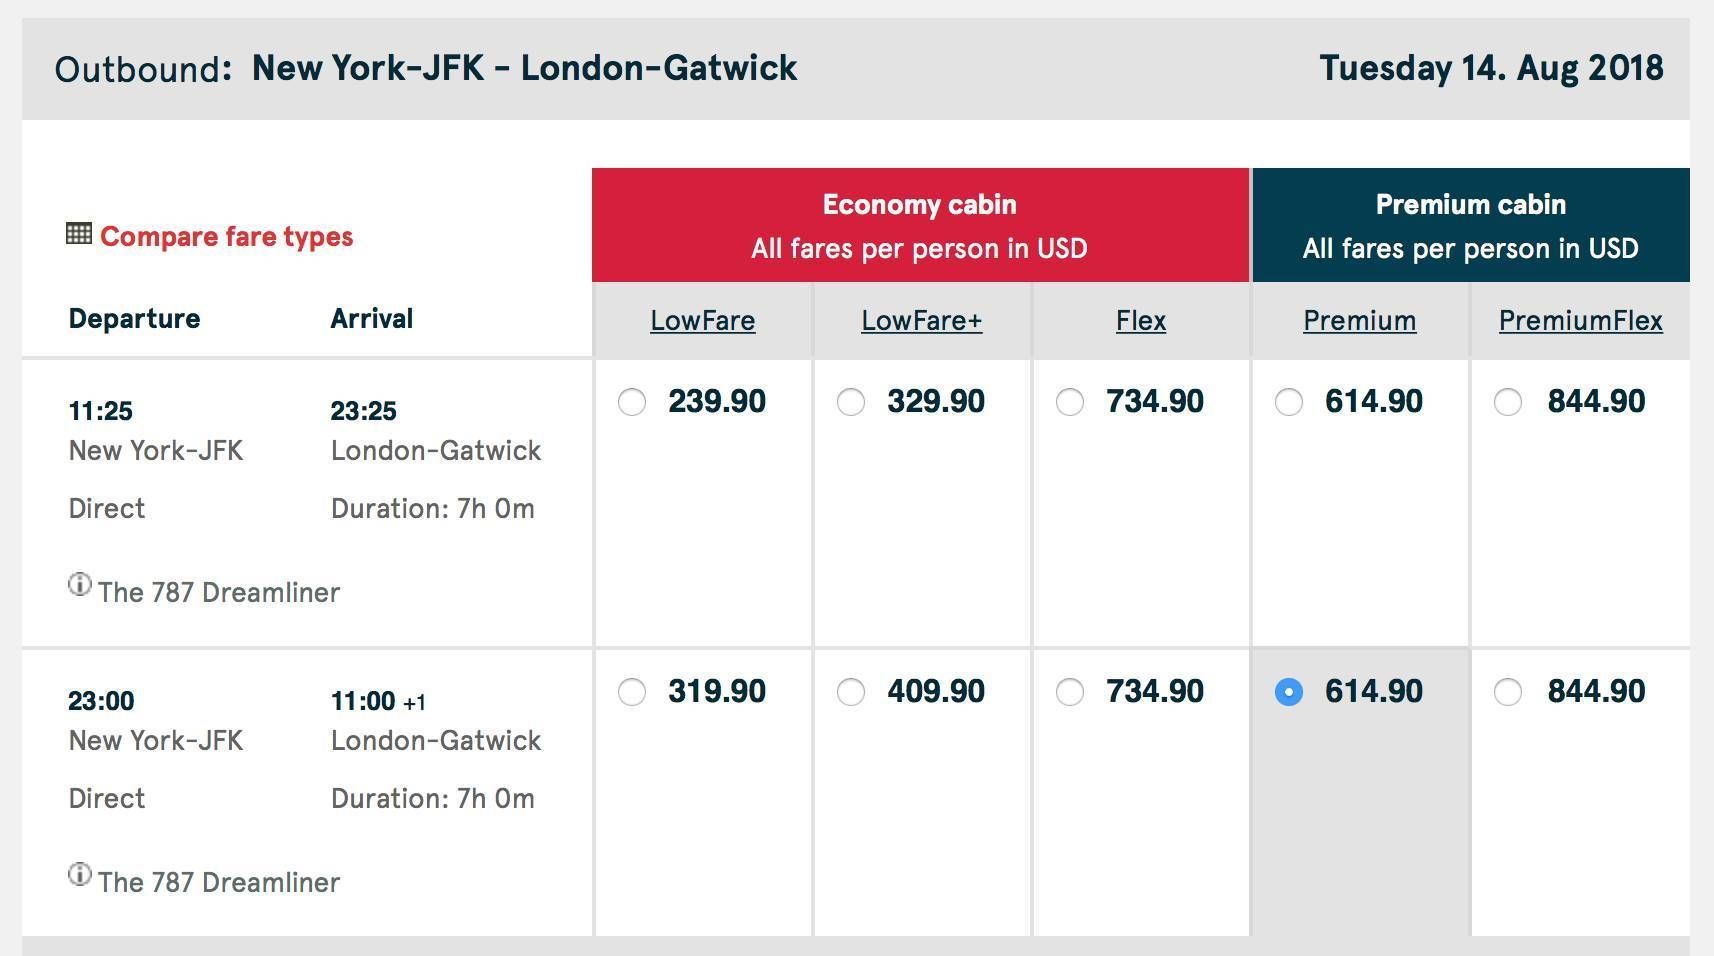Open the LowFare column header link
Image resolution: width=1714 pixels, height=956 pixels.
tap(703, 321)
